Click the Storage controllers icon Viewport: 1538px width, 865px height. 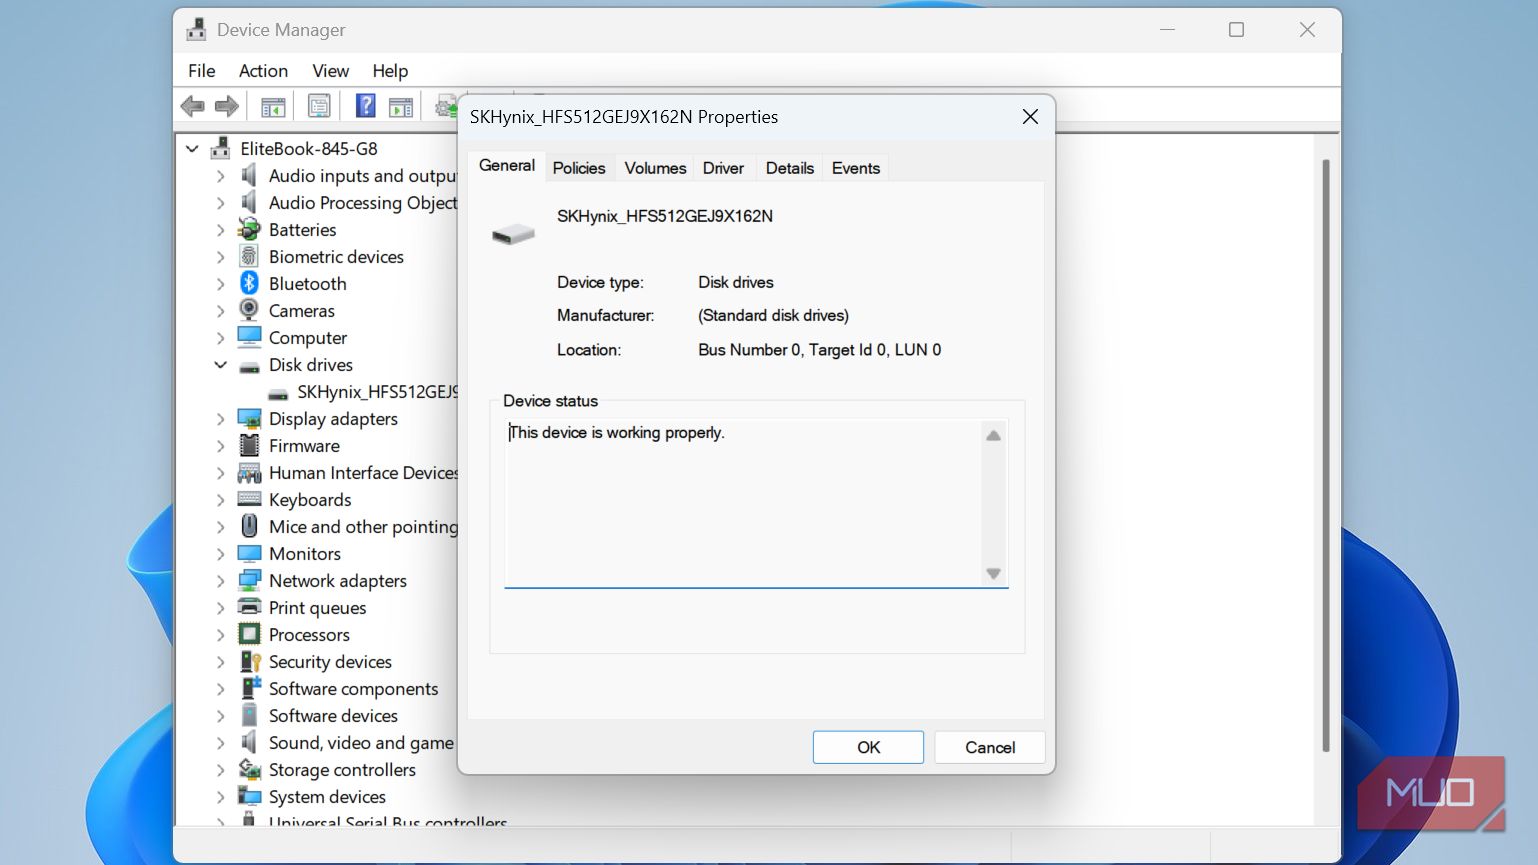coord(249,769)
